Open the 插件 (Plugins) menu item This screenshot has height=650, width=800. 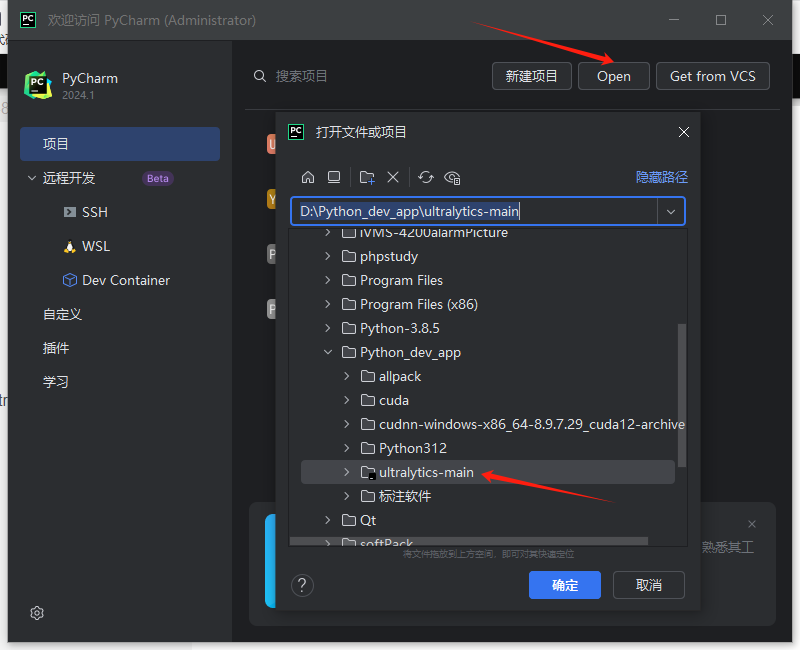56,348
